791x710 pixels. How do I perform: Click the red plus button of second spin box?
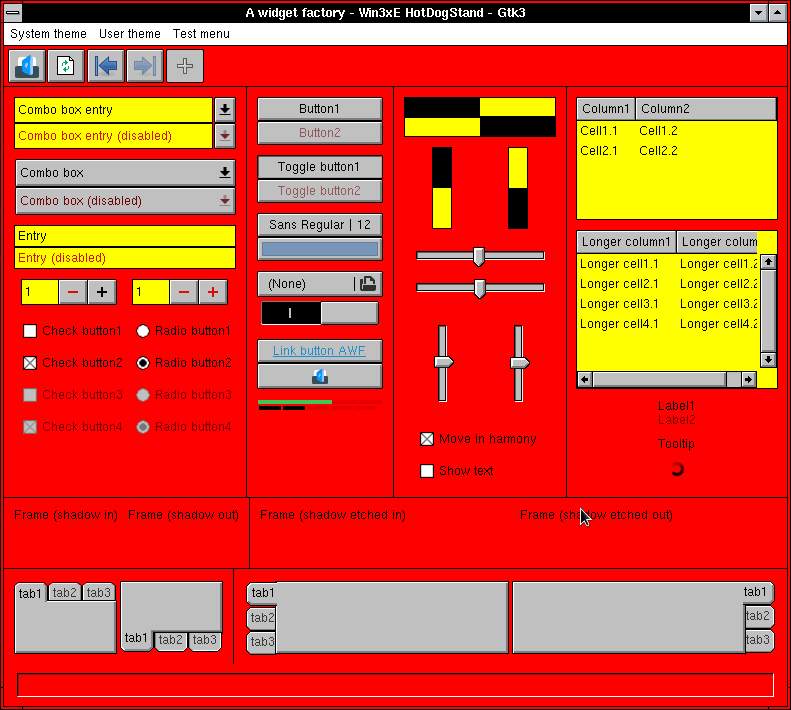[x=213, y=292]
